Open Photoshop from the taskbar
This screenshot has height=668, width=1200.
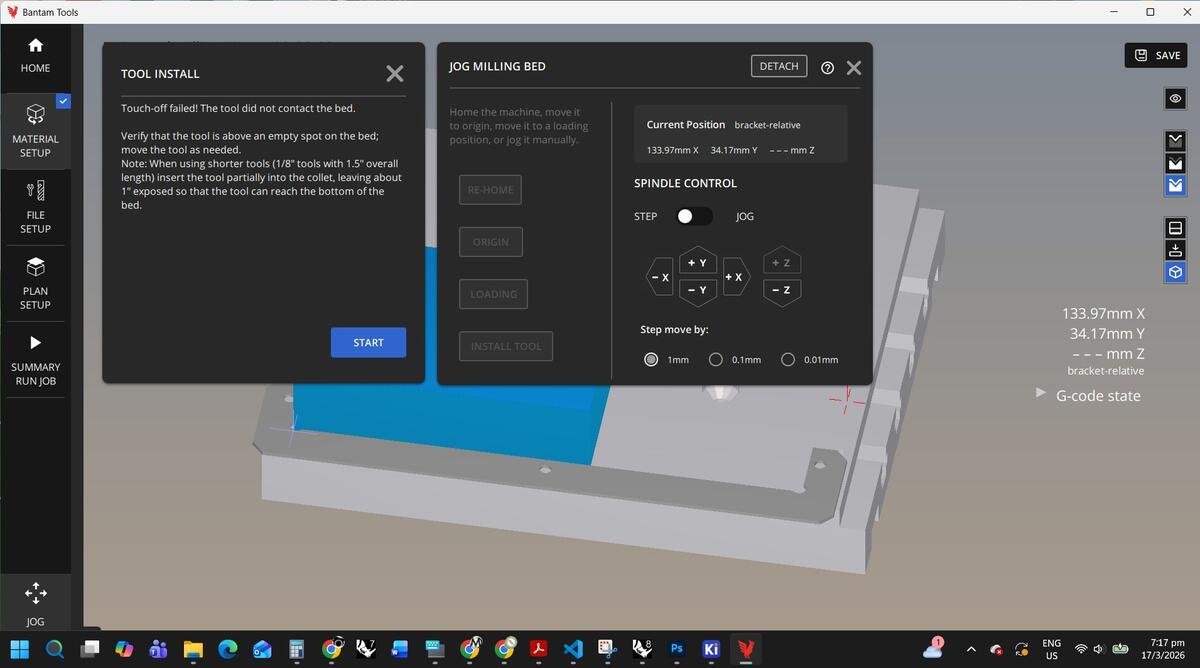(676, 649)
